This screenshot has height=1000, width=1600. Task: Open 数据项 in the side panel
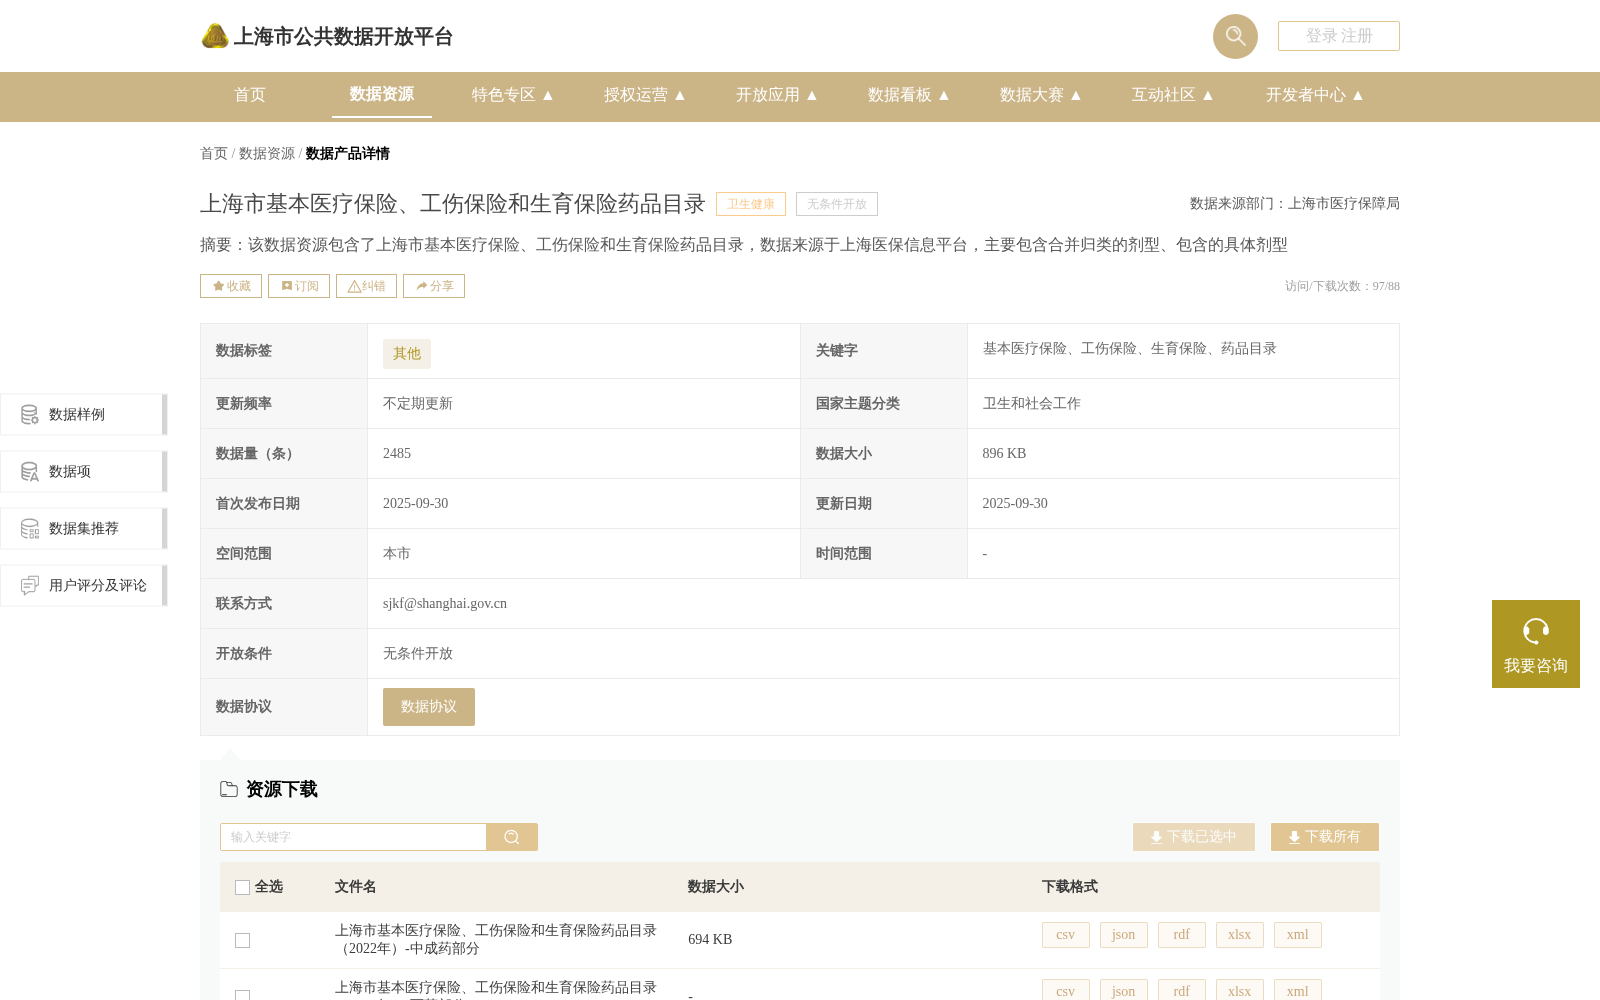coord(83,471)
